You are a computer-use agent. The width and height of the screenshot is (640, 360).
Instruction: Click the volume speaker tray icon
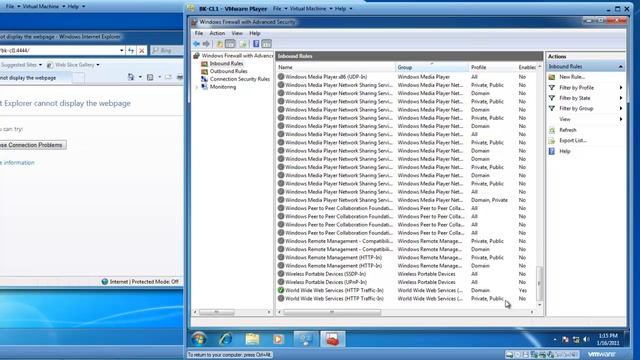pos(587,339)
